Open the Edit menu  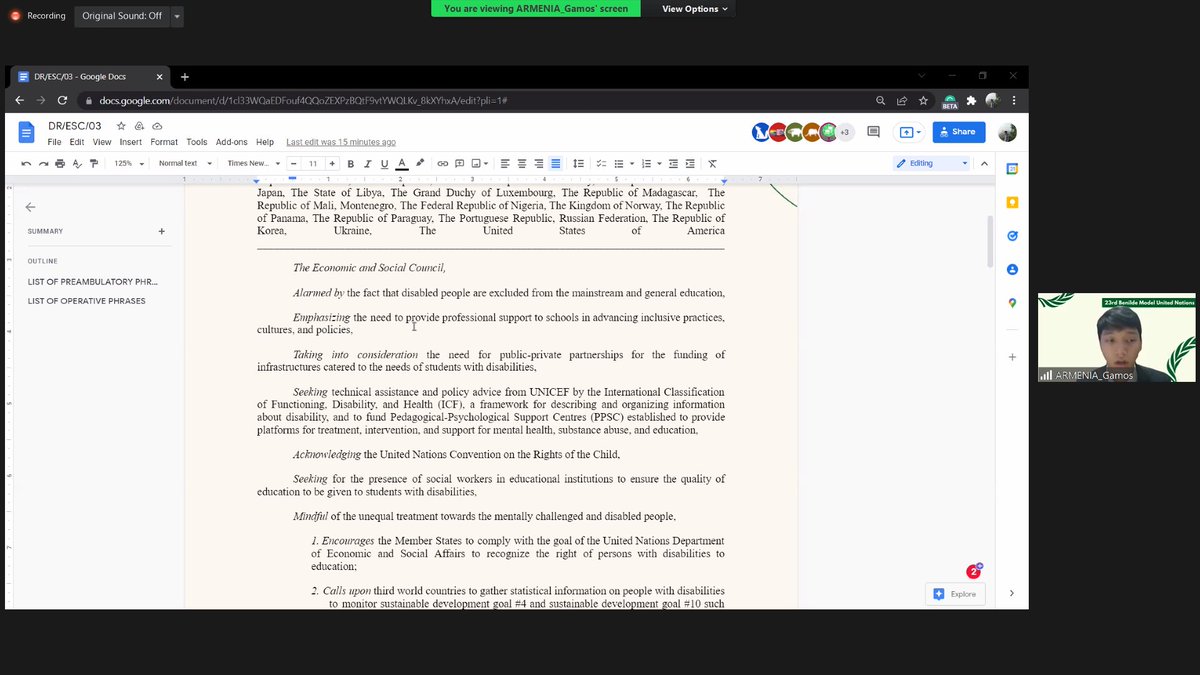(77, 142)
